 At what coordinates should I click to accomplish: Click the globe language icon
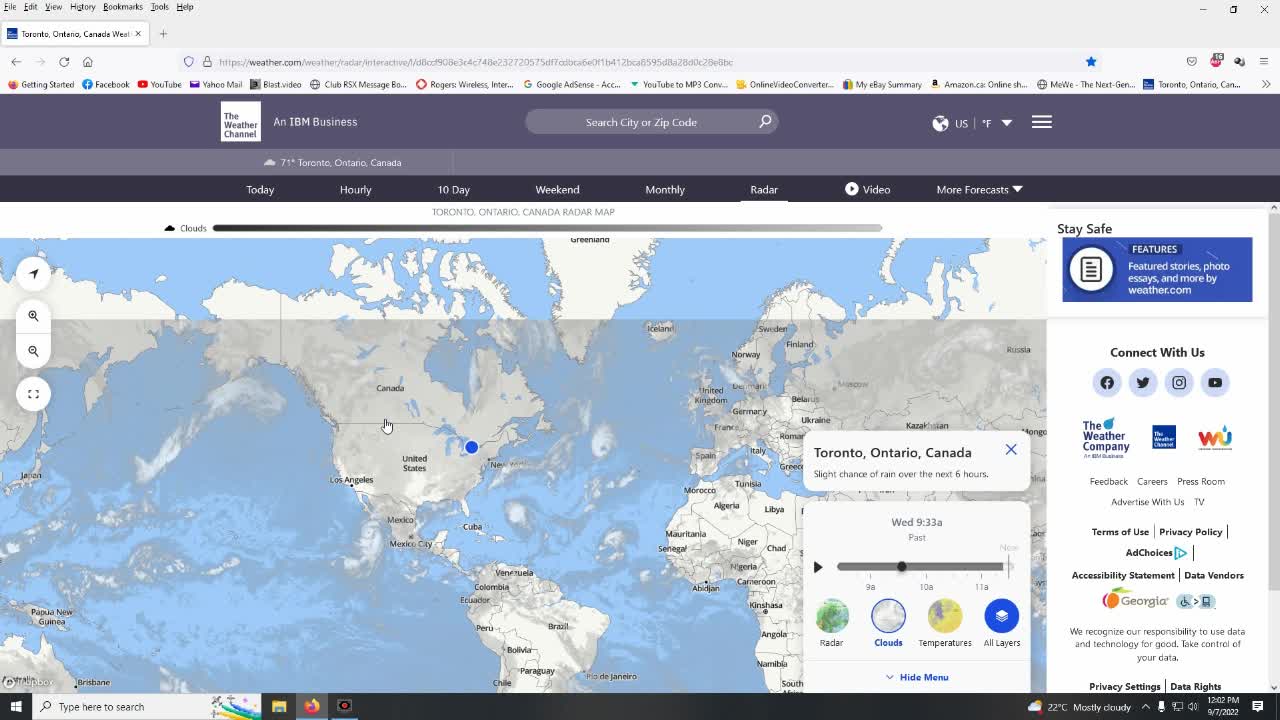click(940, 123)
